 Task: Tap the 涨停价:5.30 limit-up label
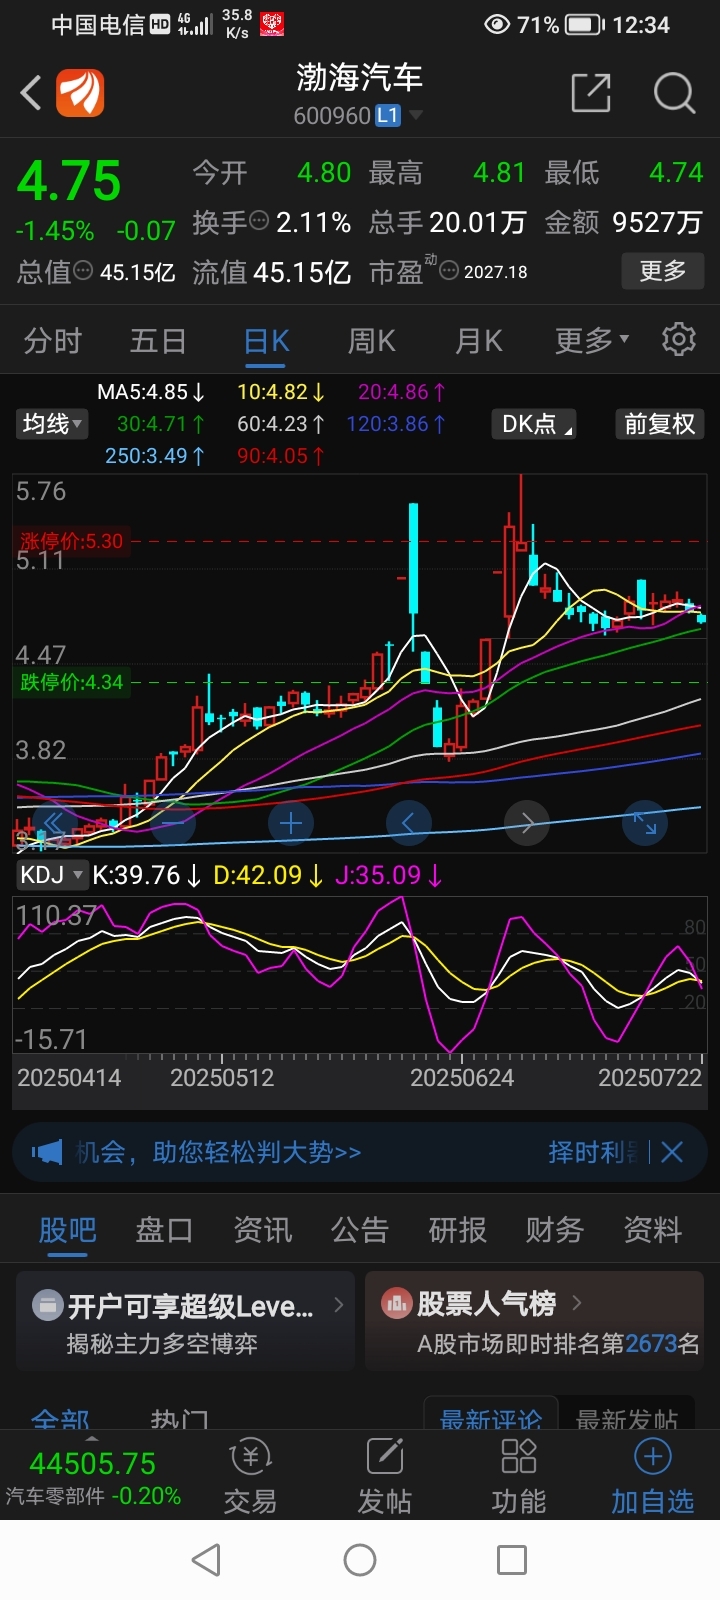[71, 541]
